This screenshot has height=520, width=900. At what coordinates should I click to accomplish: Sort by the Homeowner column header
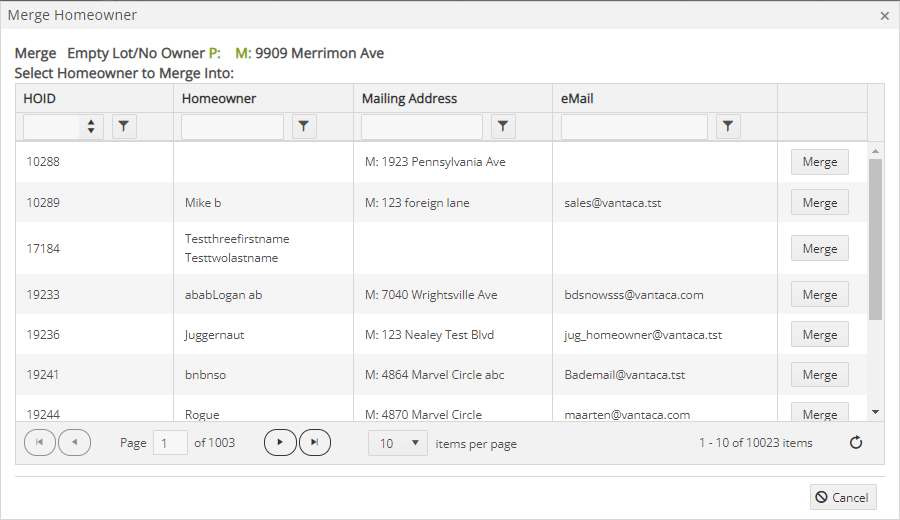[219, 99]
